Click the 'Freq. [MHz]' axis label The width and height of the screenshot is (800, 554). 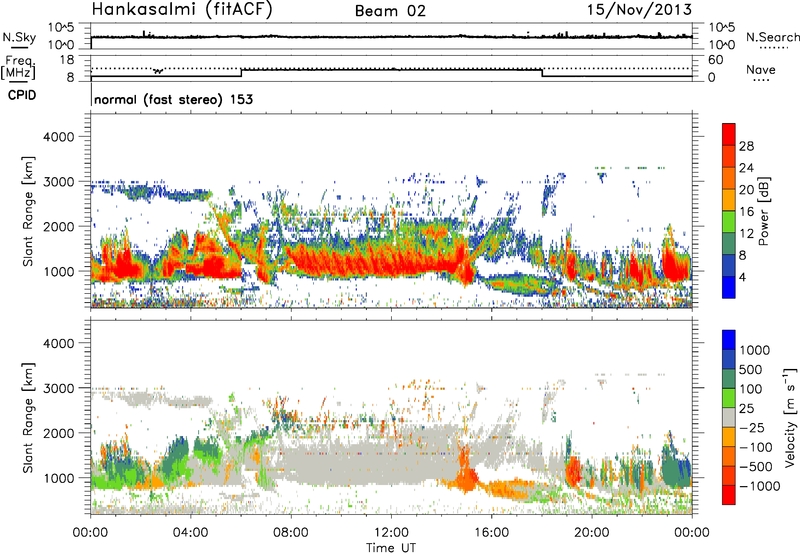click(x=18, y=68)
